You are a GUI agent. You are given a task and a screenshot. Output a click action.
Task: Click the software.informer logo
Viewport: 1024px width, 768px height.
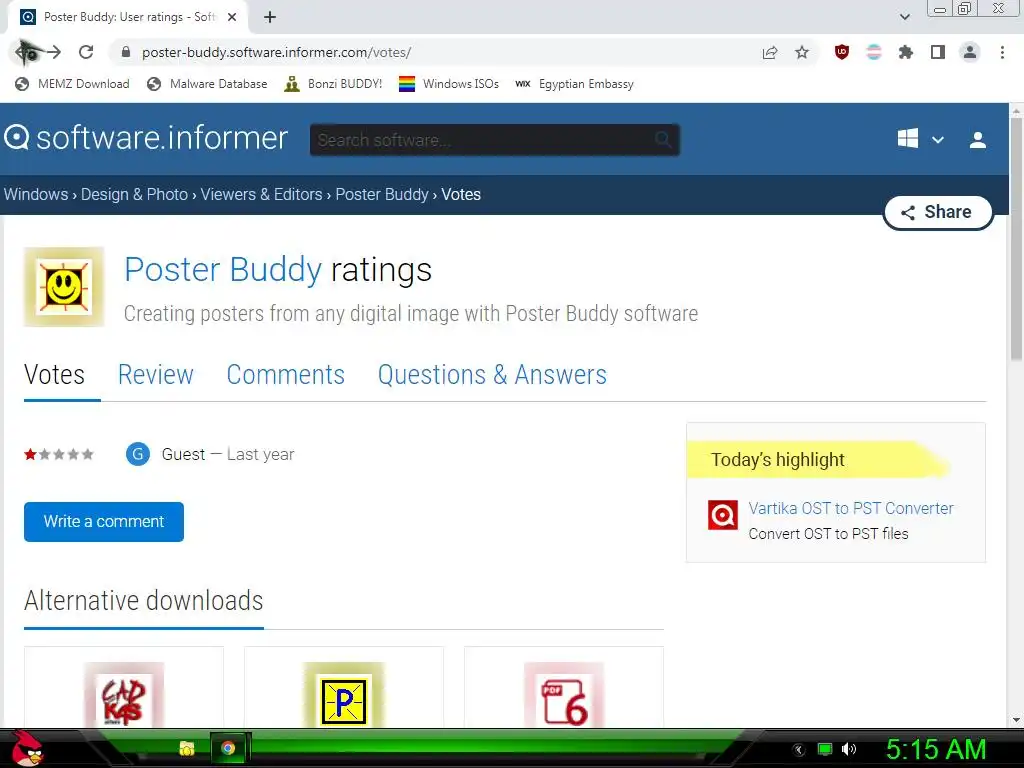point(146,138)
